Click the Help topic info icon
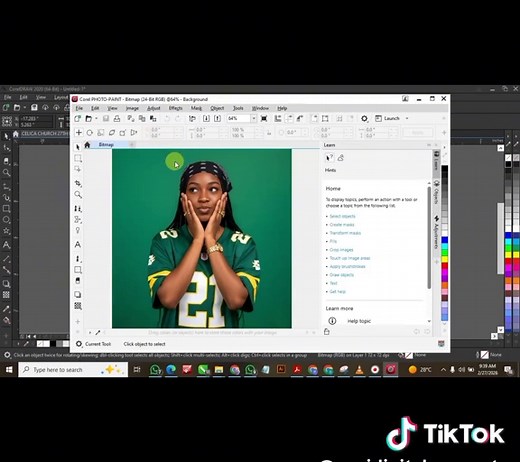Image resolution: width=520 pixels, height=462 pixels. [332, 321]
